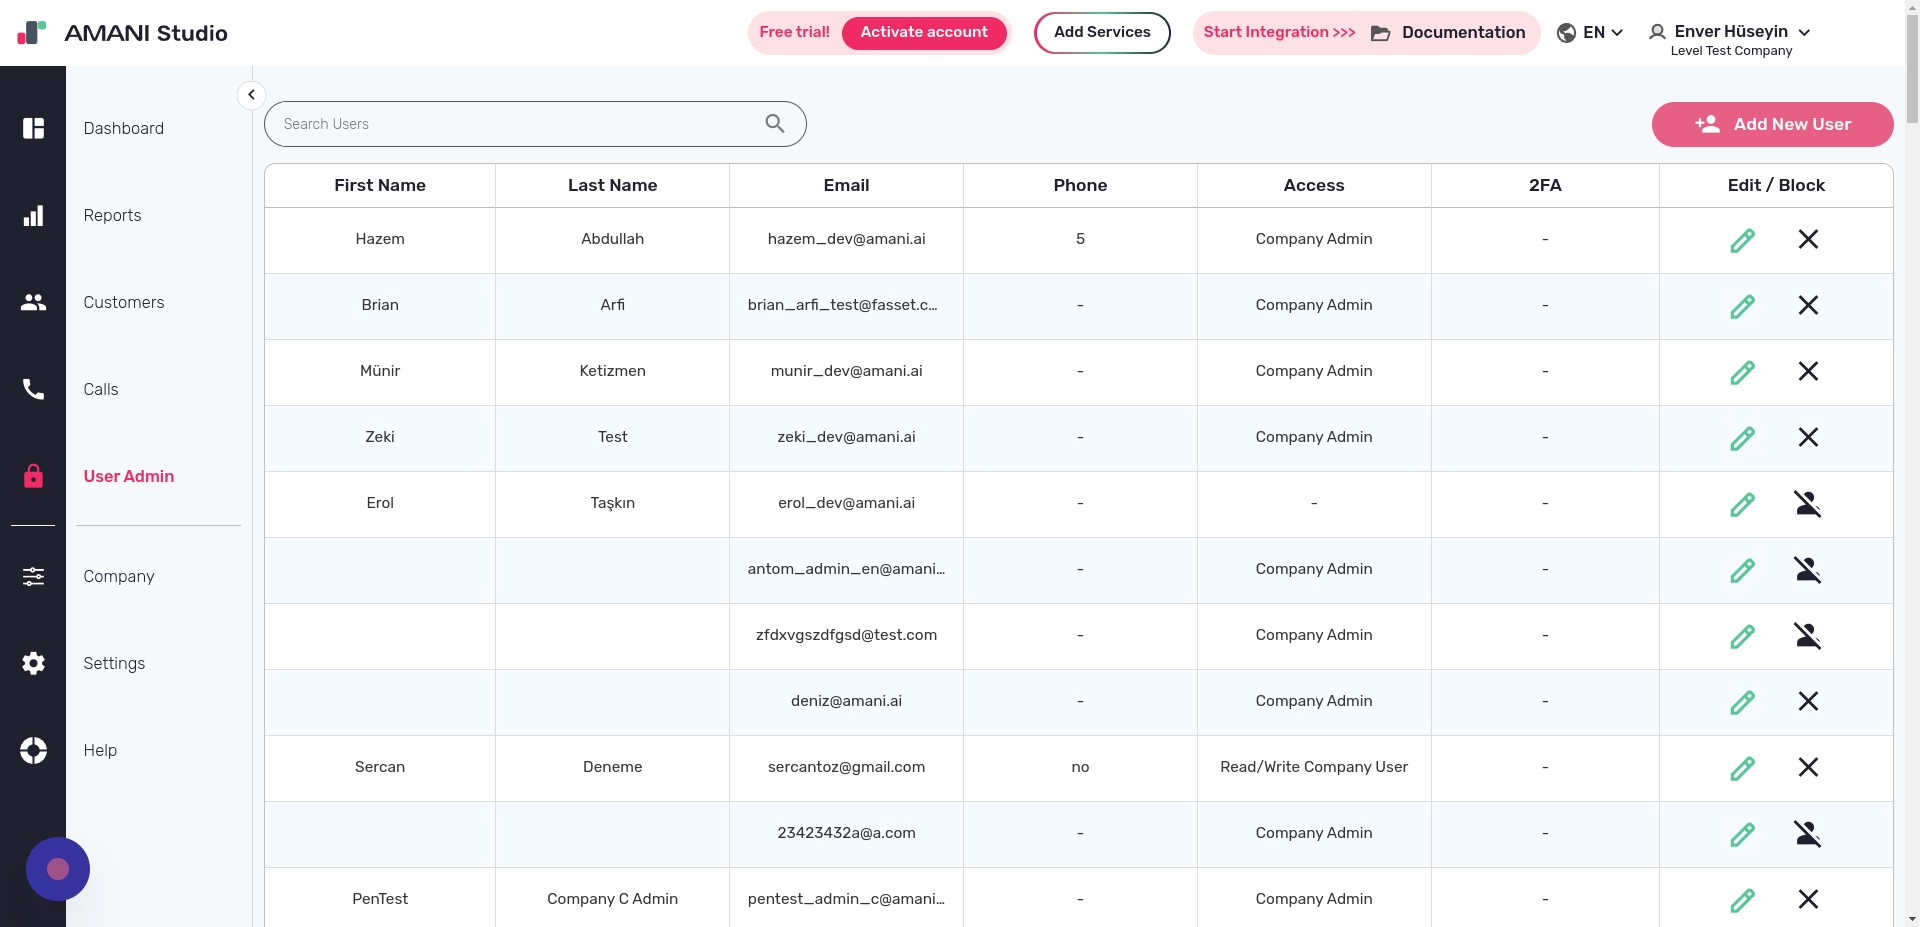Open Customers via the people icon

click(34, 302)
